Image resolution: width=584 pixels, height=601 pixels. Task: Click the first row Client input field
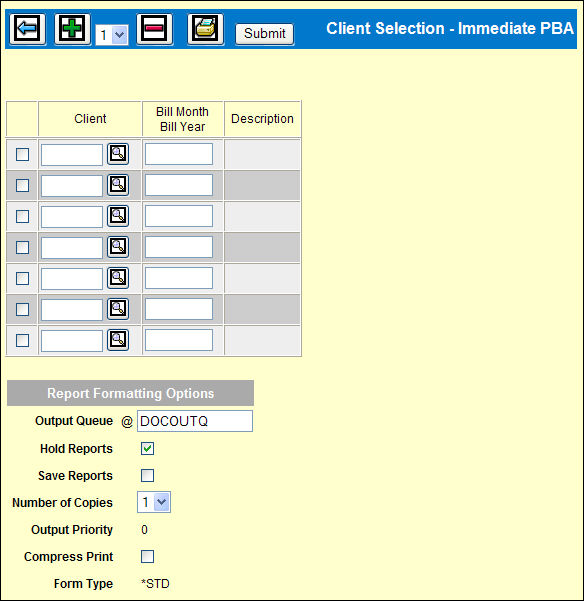pos(72,155)
